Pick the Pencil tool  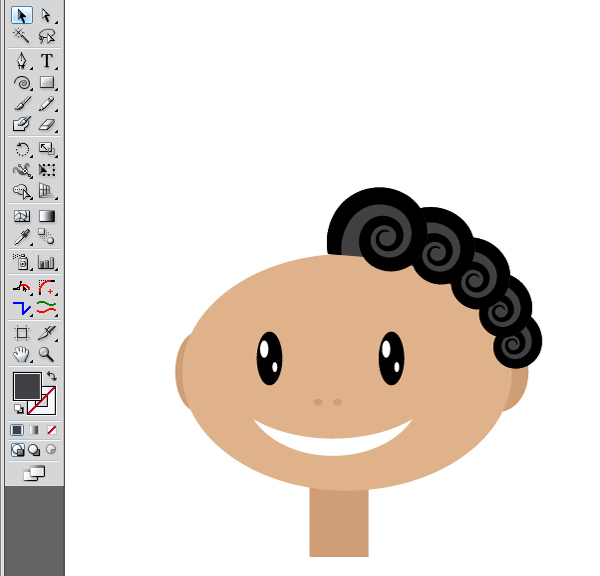(x=46, y=103)
